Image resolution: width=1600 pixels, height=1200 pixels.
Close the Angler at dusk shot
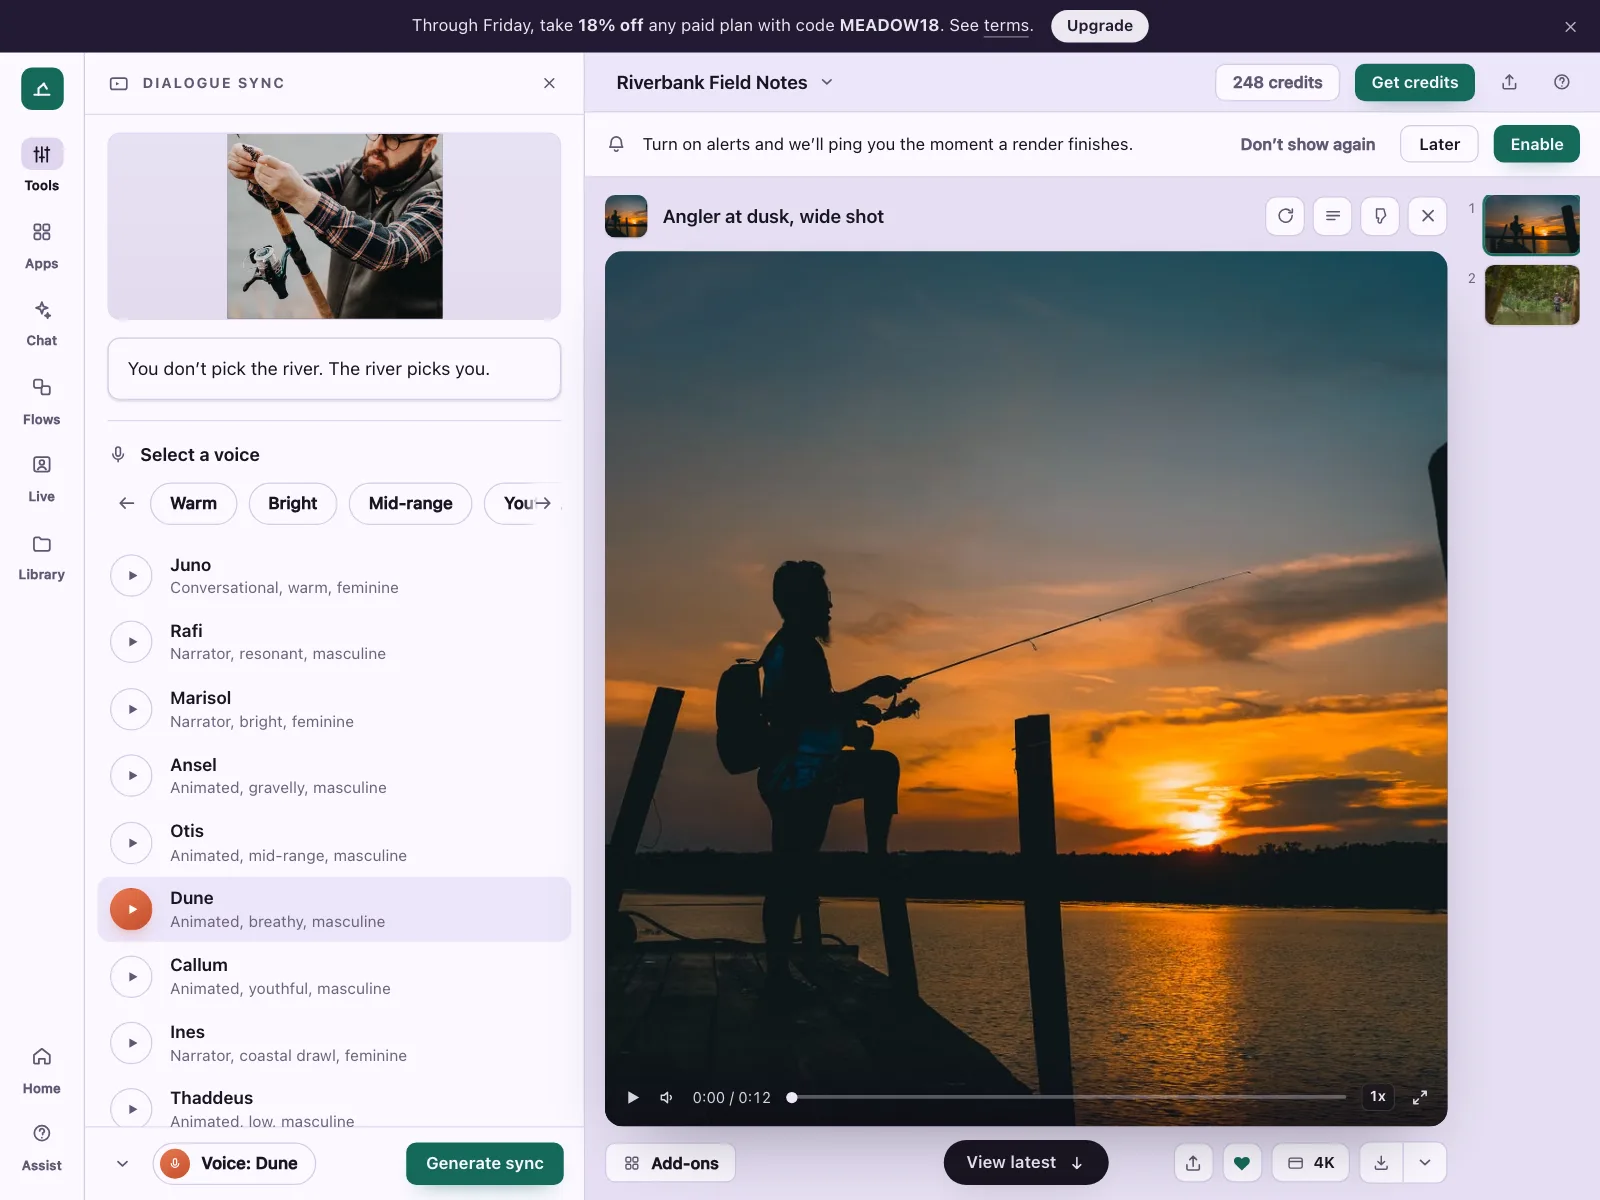[x=1427, y=216]
